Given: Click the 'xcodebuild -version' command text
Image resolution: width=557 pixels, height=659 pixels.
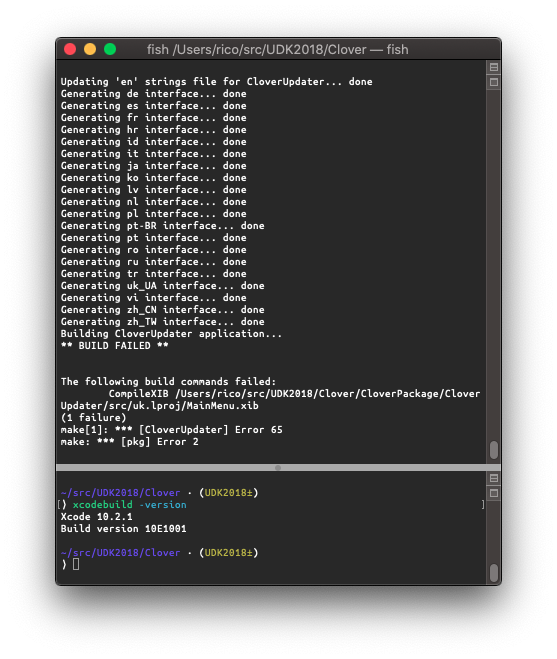Looking at the screenshot, I should point(129,505).
